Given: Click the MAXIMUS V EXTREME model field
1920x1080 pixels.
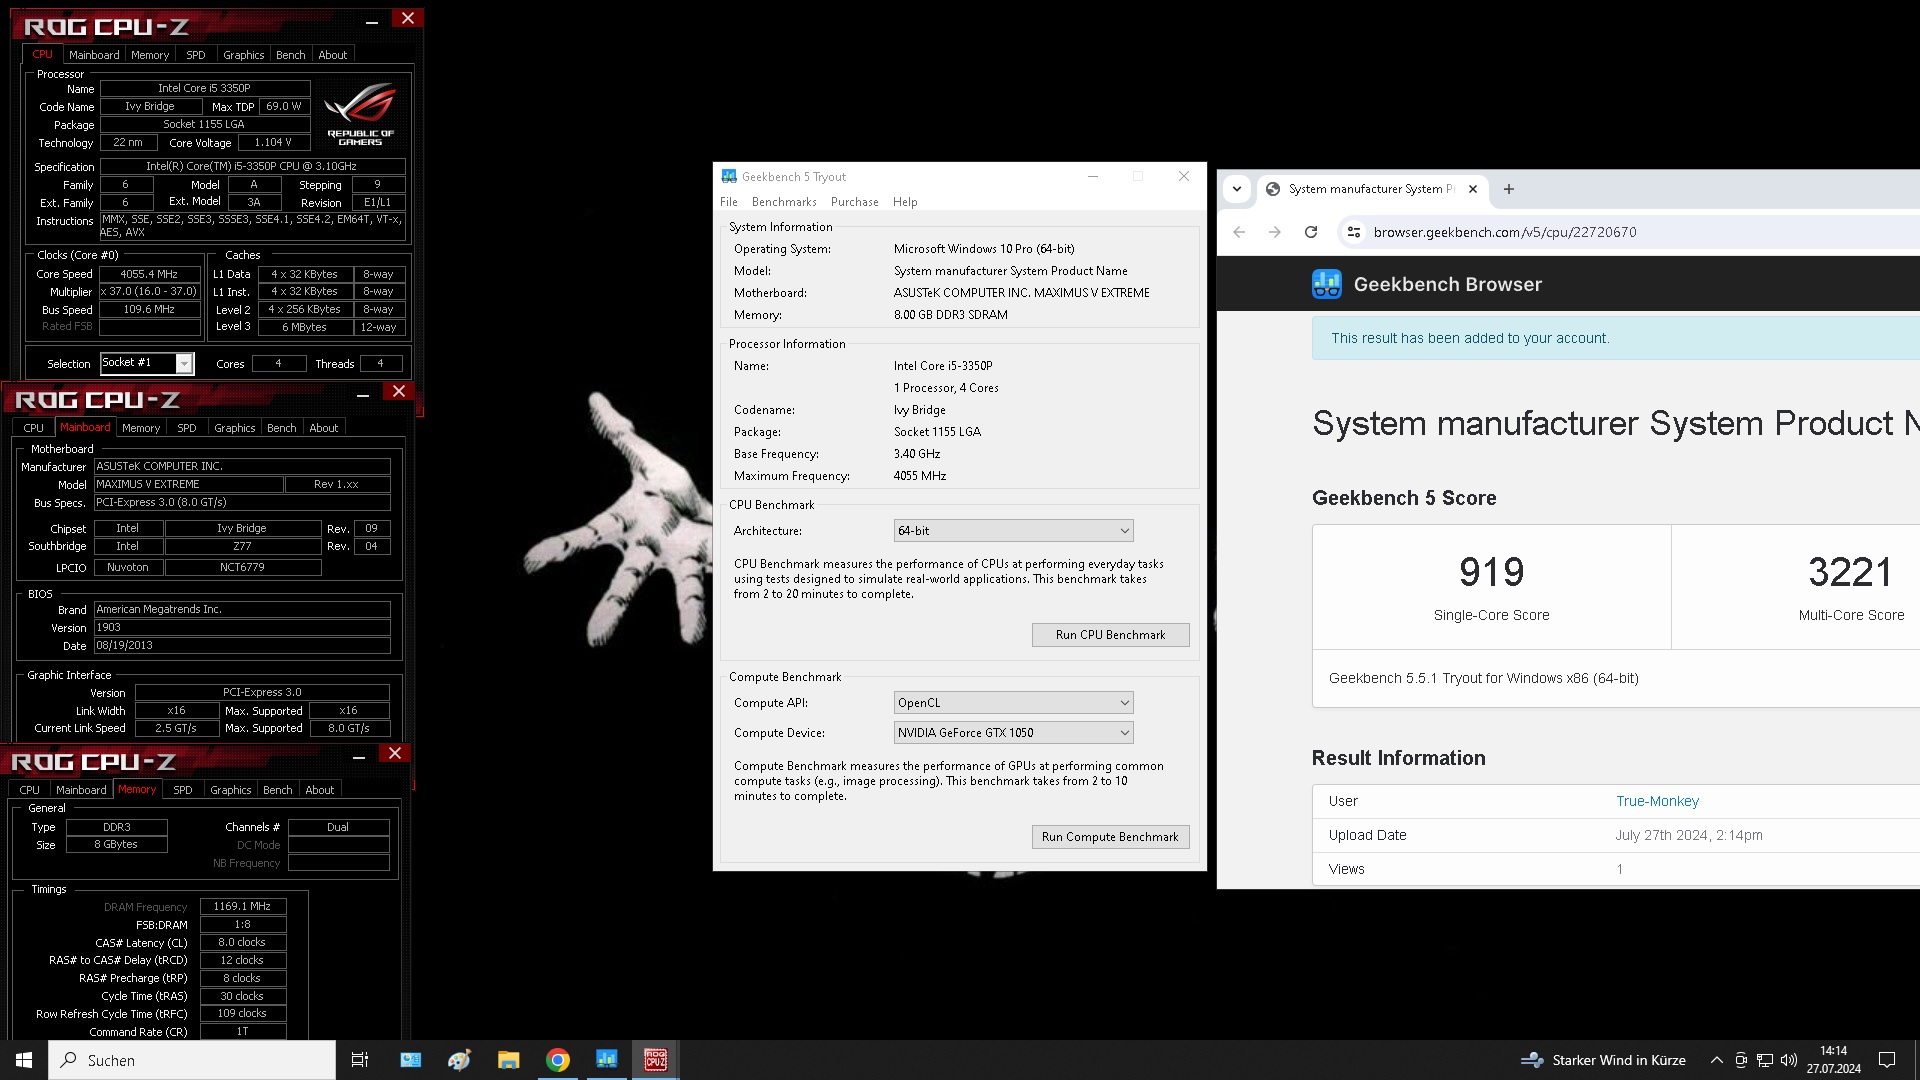Looking at the screenshot, I should pyautogui.click(x=189, y=484).
